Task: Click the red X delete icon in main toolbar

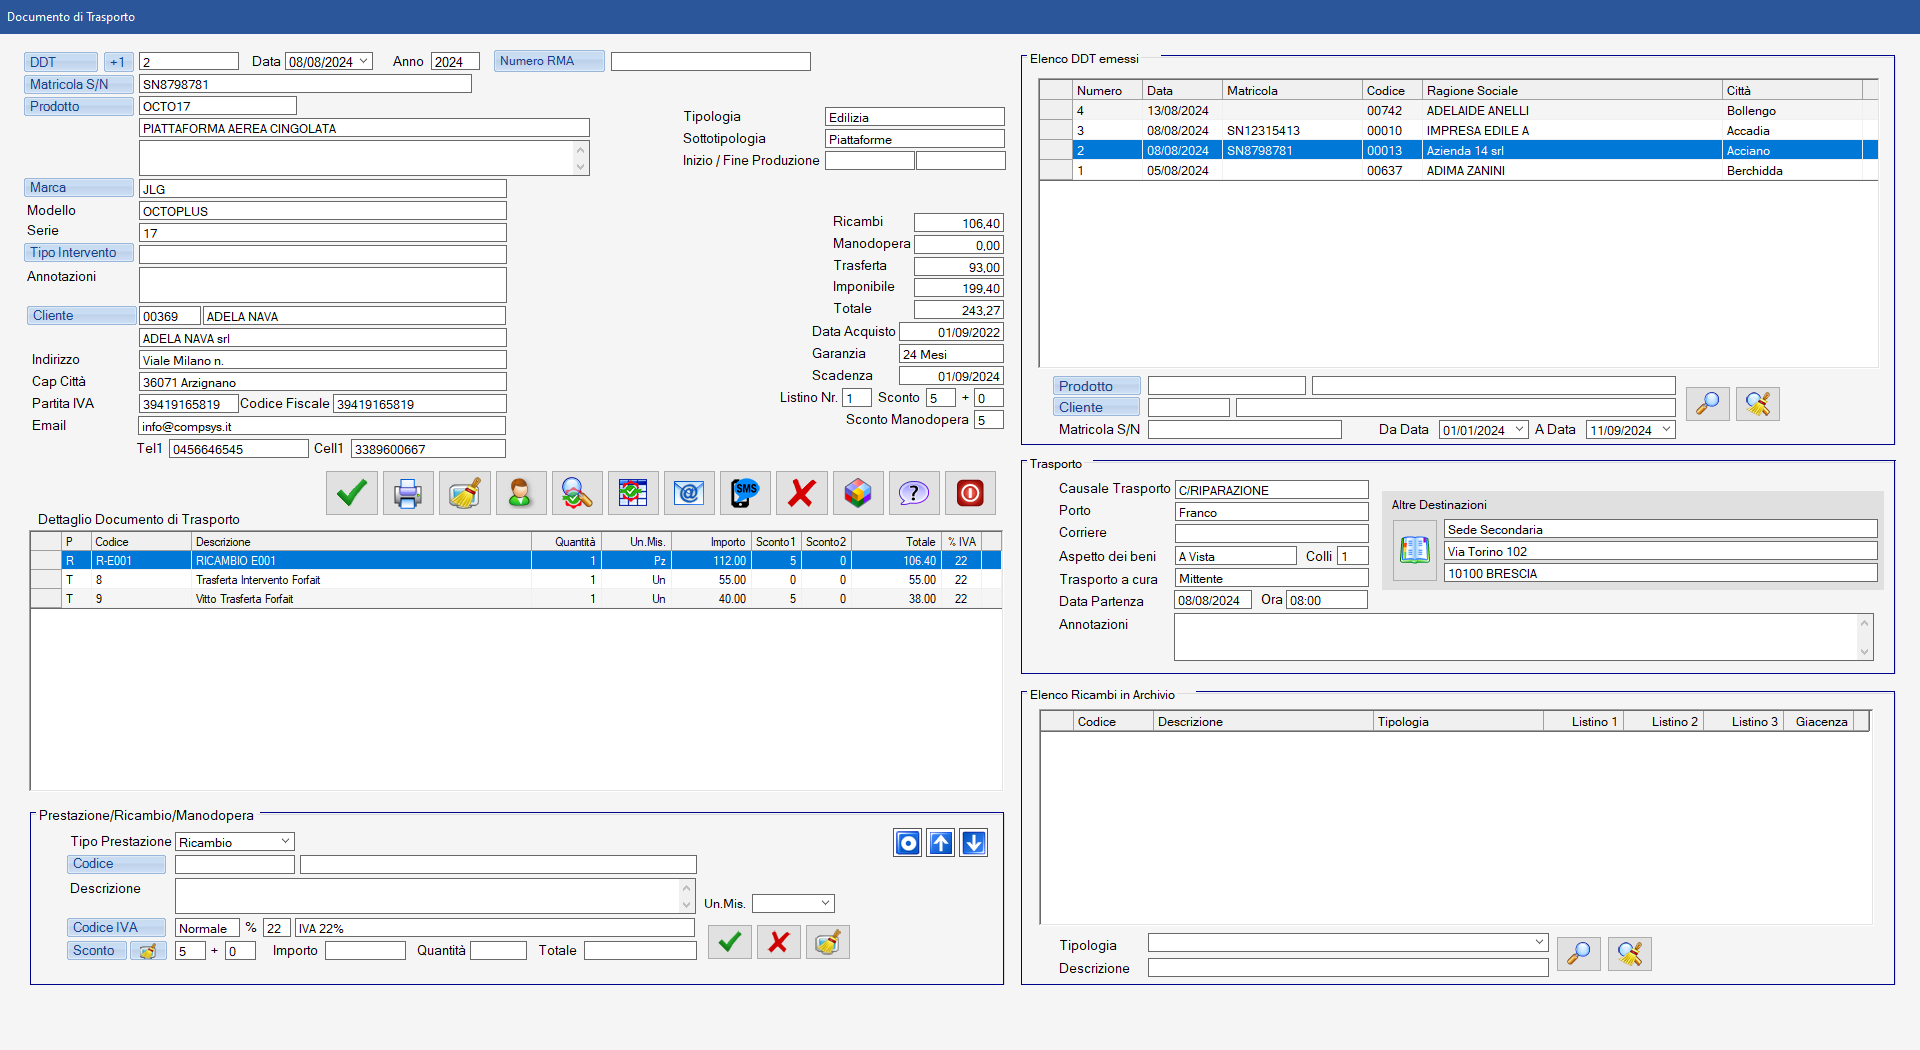Action: click(x=801, y=493)
